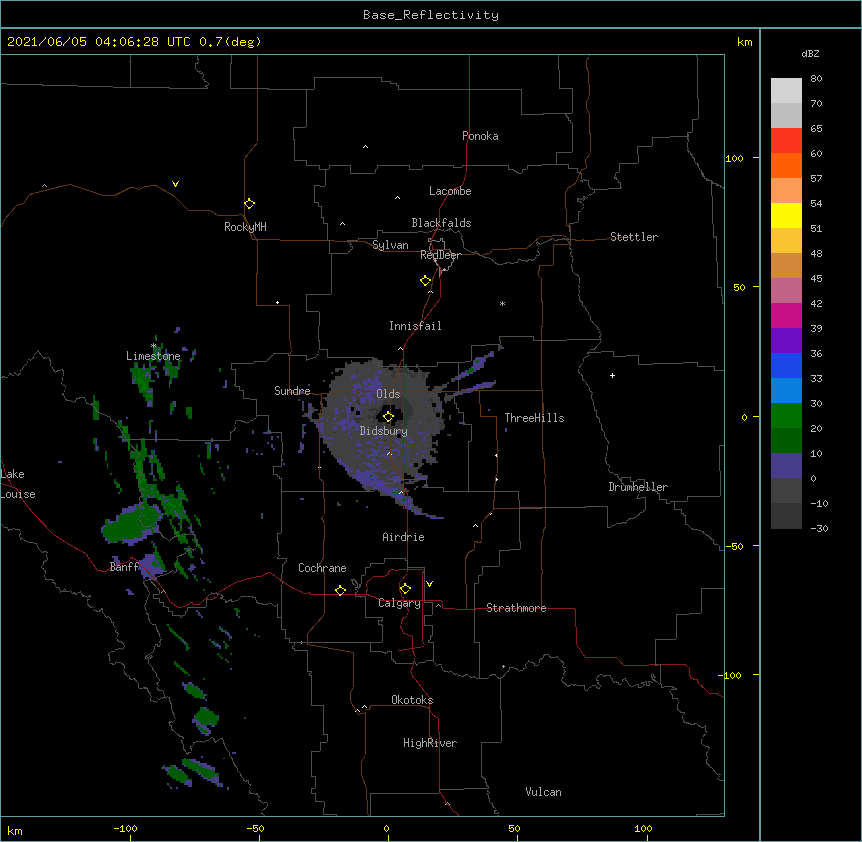Click the large green echo north of Banff
Screen dimensions: 862x842
[x=131, y=524]
